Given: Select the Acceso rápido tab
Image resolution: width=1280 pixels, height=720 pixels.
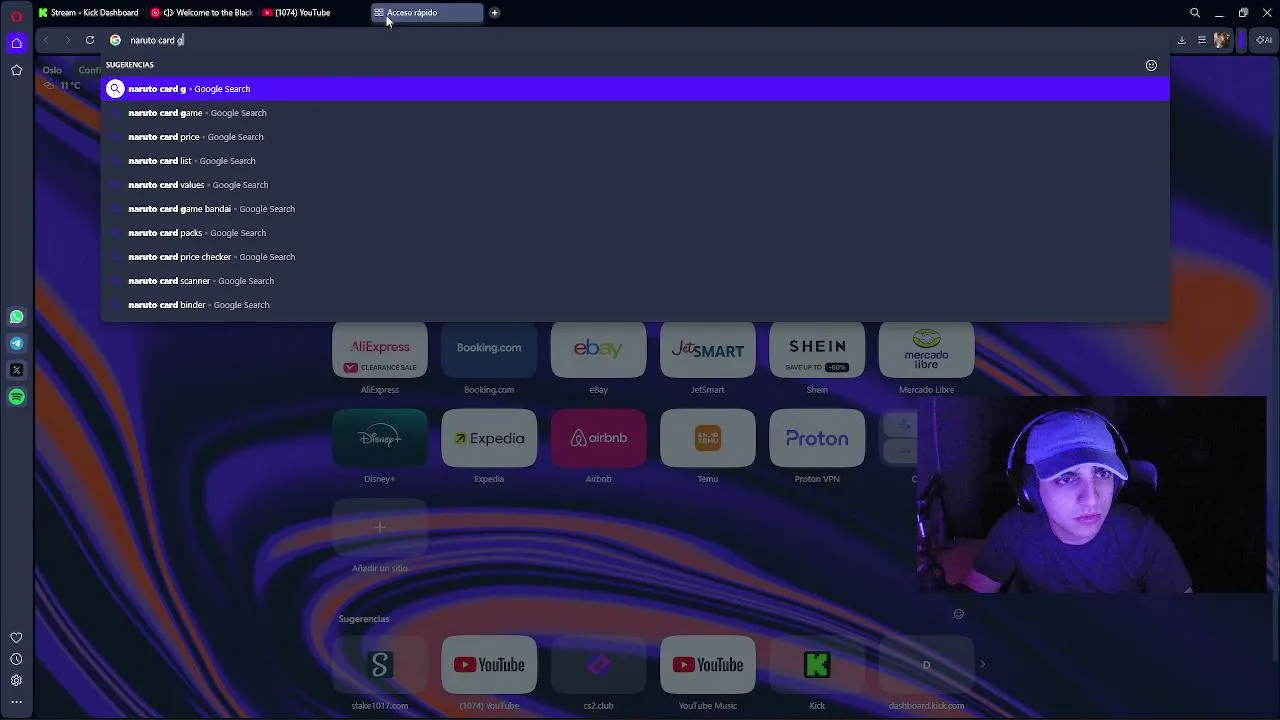Looking at the screenshot, I should (427, 13).
